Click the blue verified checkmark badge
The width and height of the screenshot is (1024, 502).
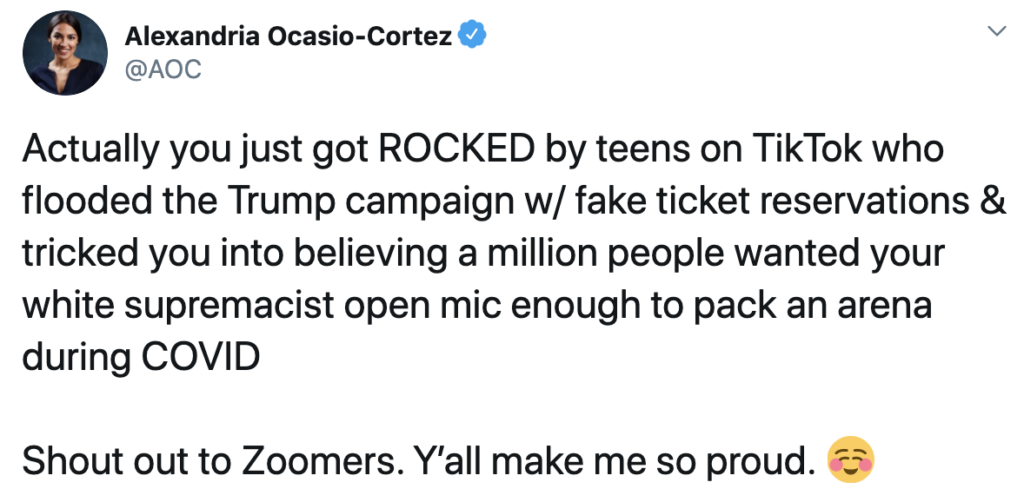click(x=471, y=37)
